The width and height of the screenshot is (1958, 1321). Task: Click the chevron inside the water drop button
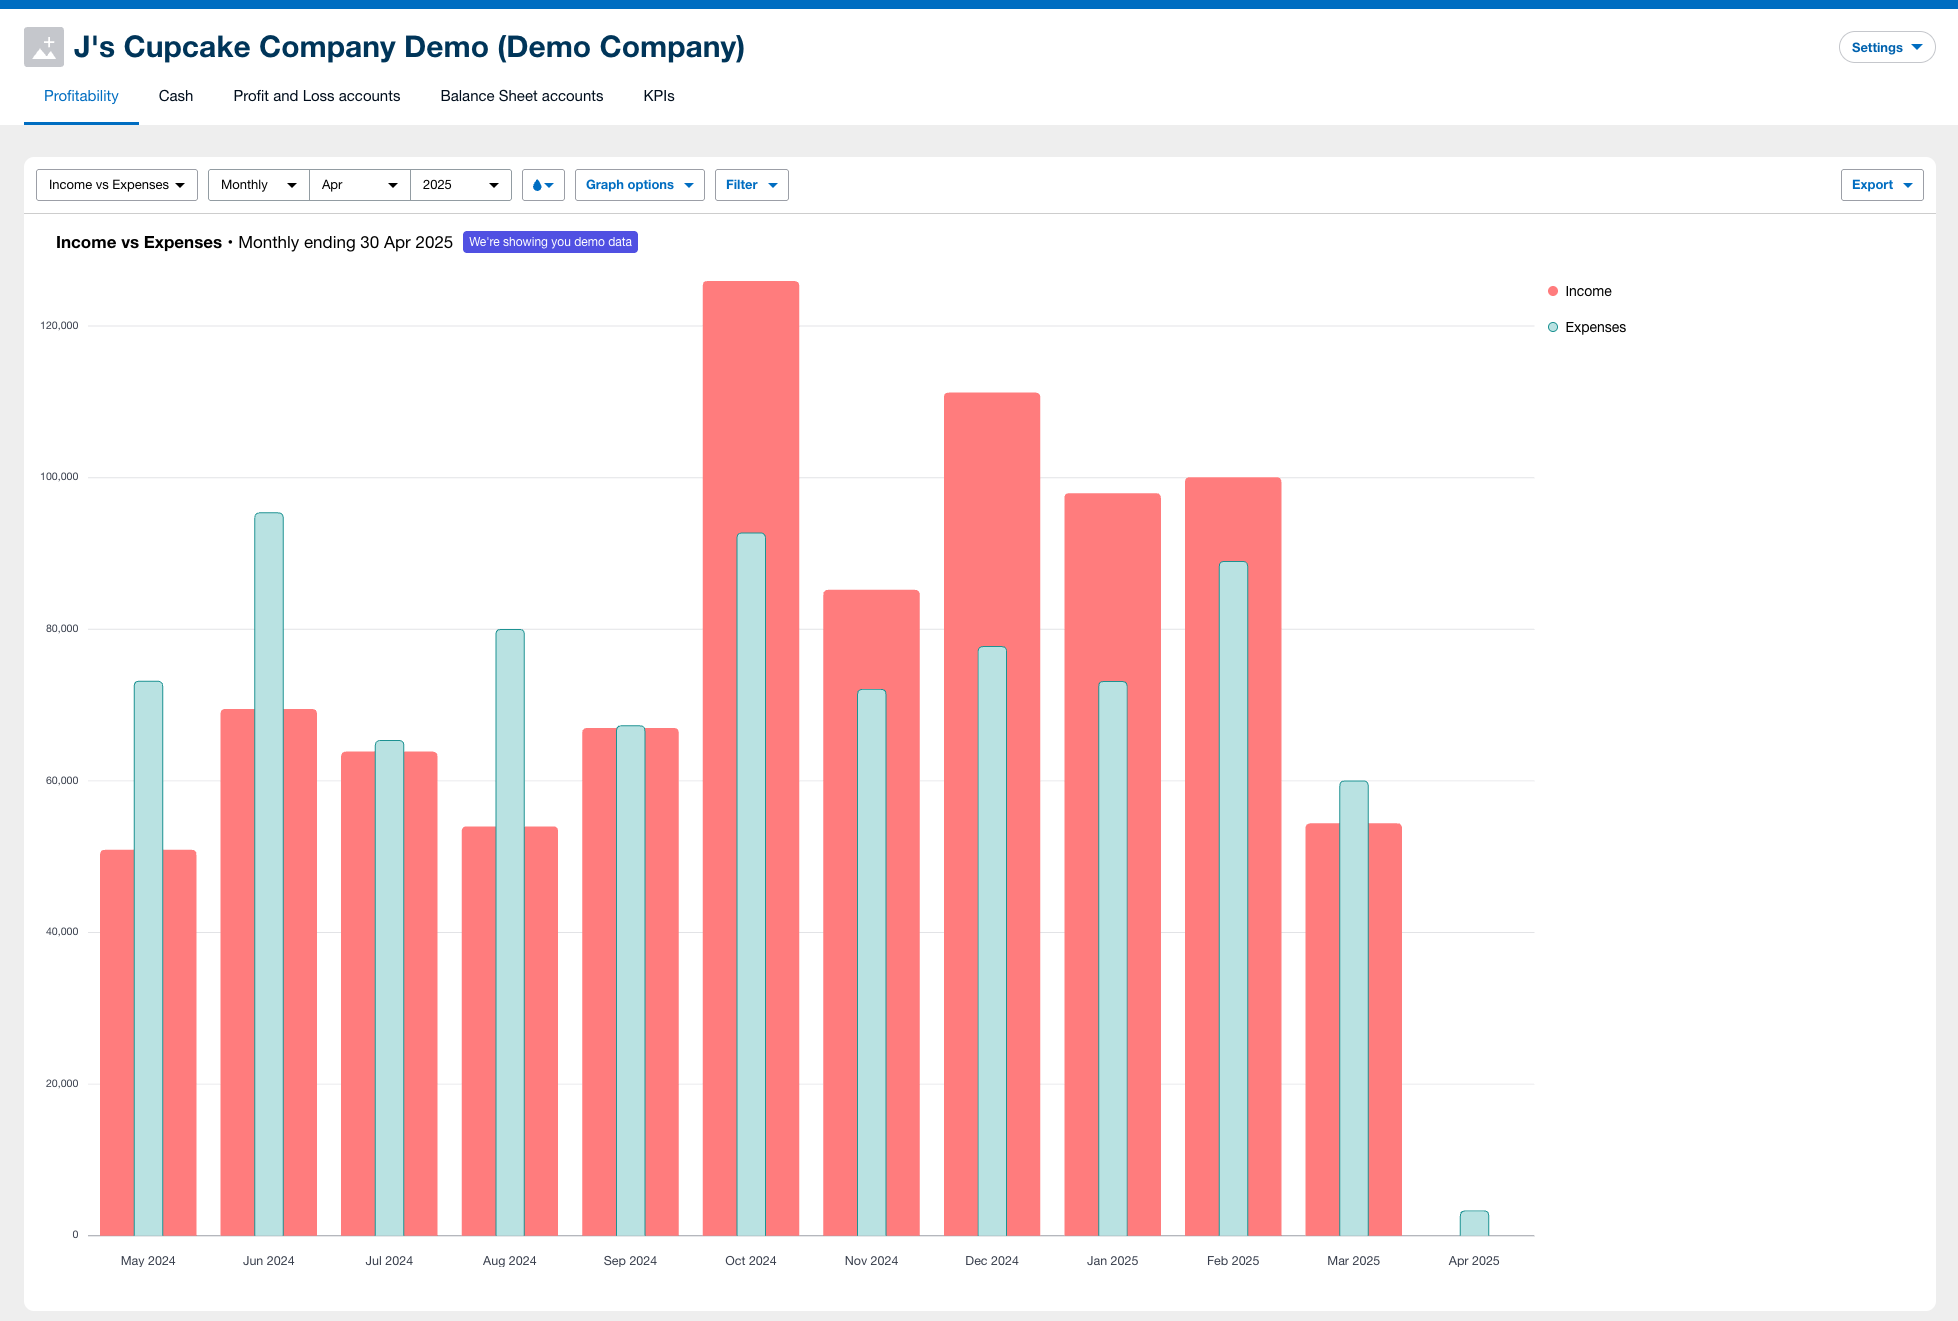(550, 185)
